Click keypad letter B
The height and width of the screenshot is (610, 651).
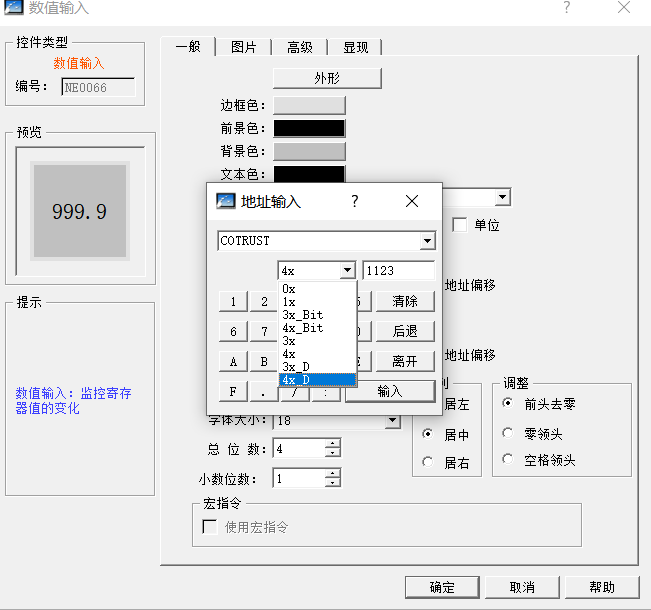click(x=264, y=361)
